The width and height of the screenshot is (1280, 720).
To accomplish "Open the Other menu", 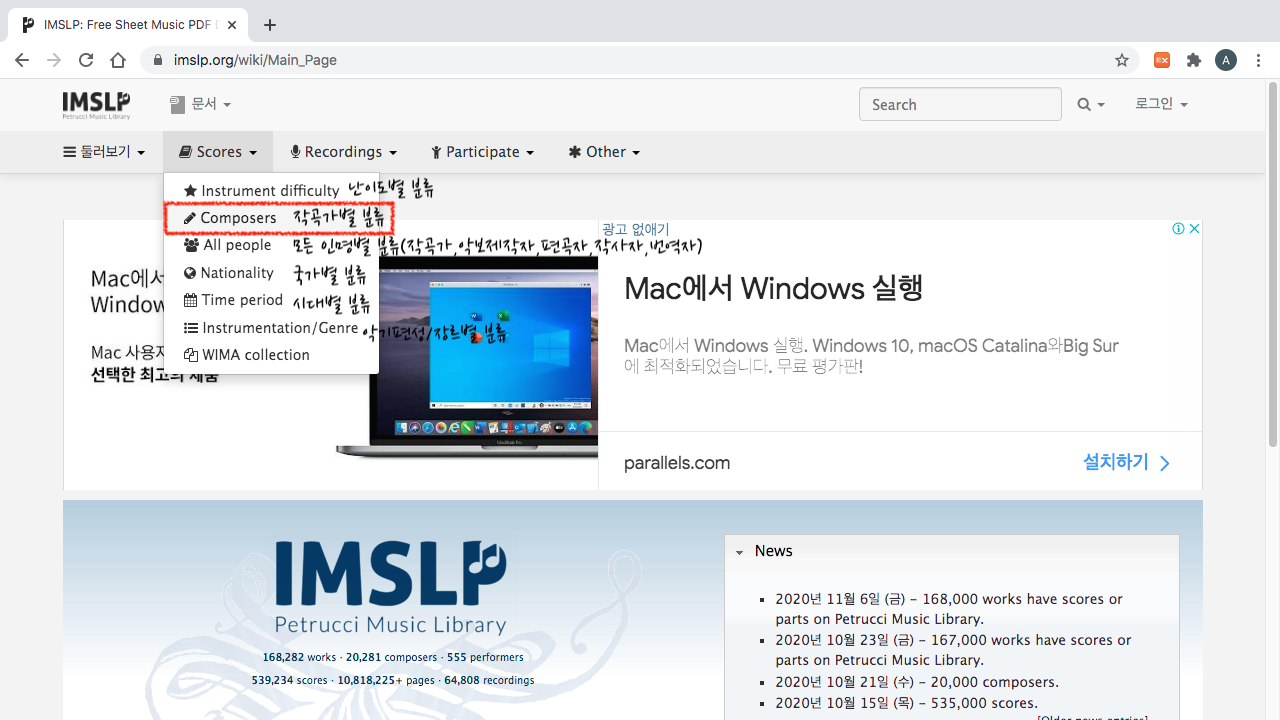I will click(x=604, y=152).
